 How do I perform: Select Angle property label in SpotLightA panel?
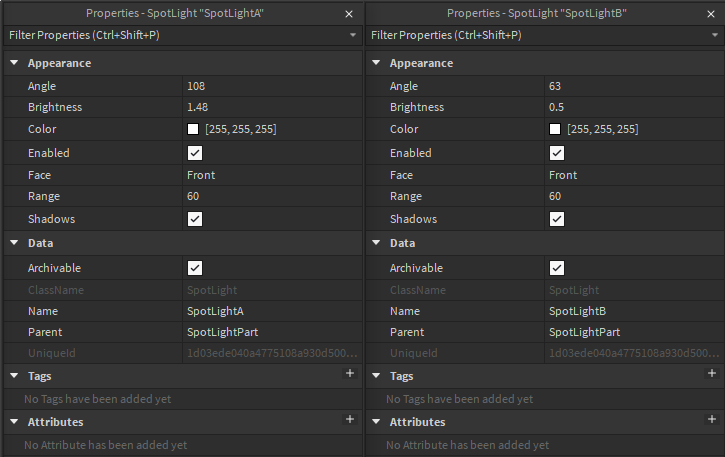(x=42, y=86)
